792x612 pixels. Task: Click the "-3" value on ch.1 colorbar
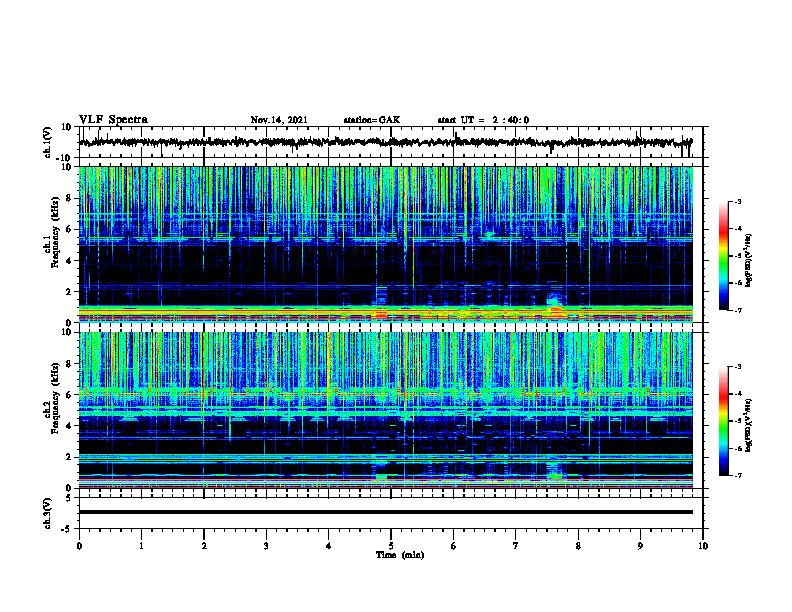point(737,201)
